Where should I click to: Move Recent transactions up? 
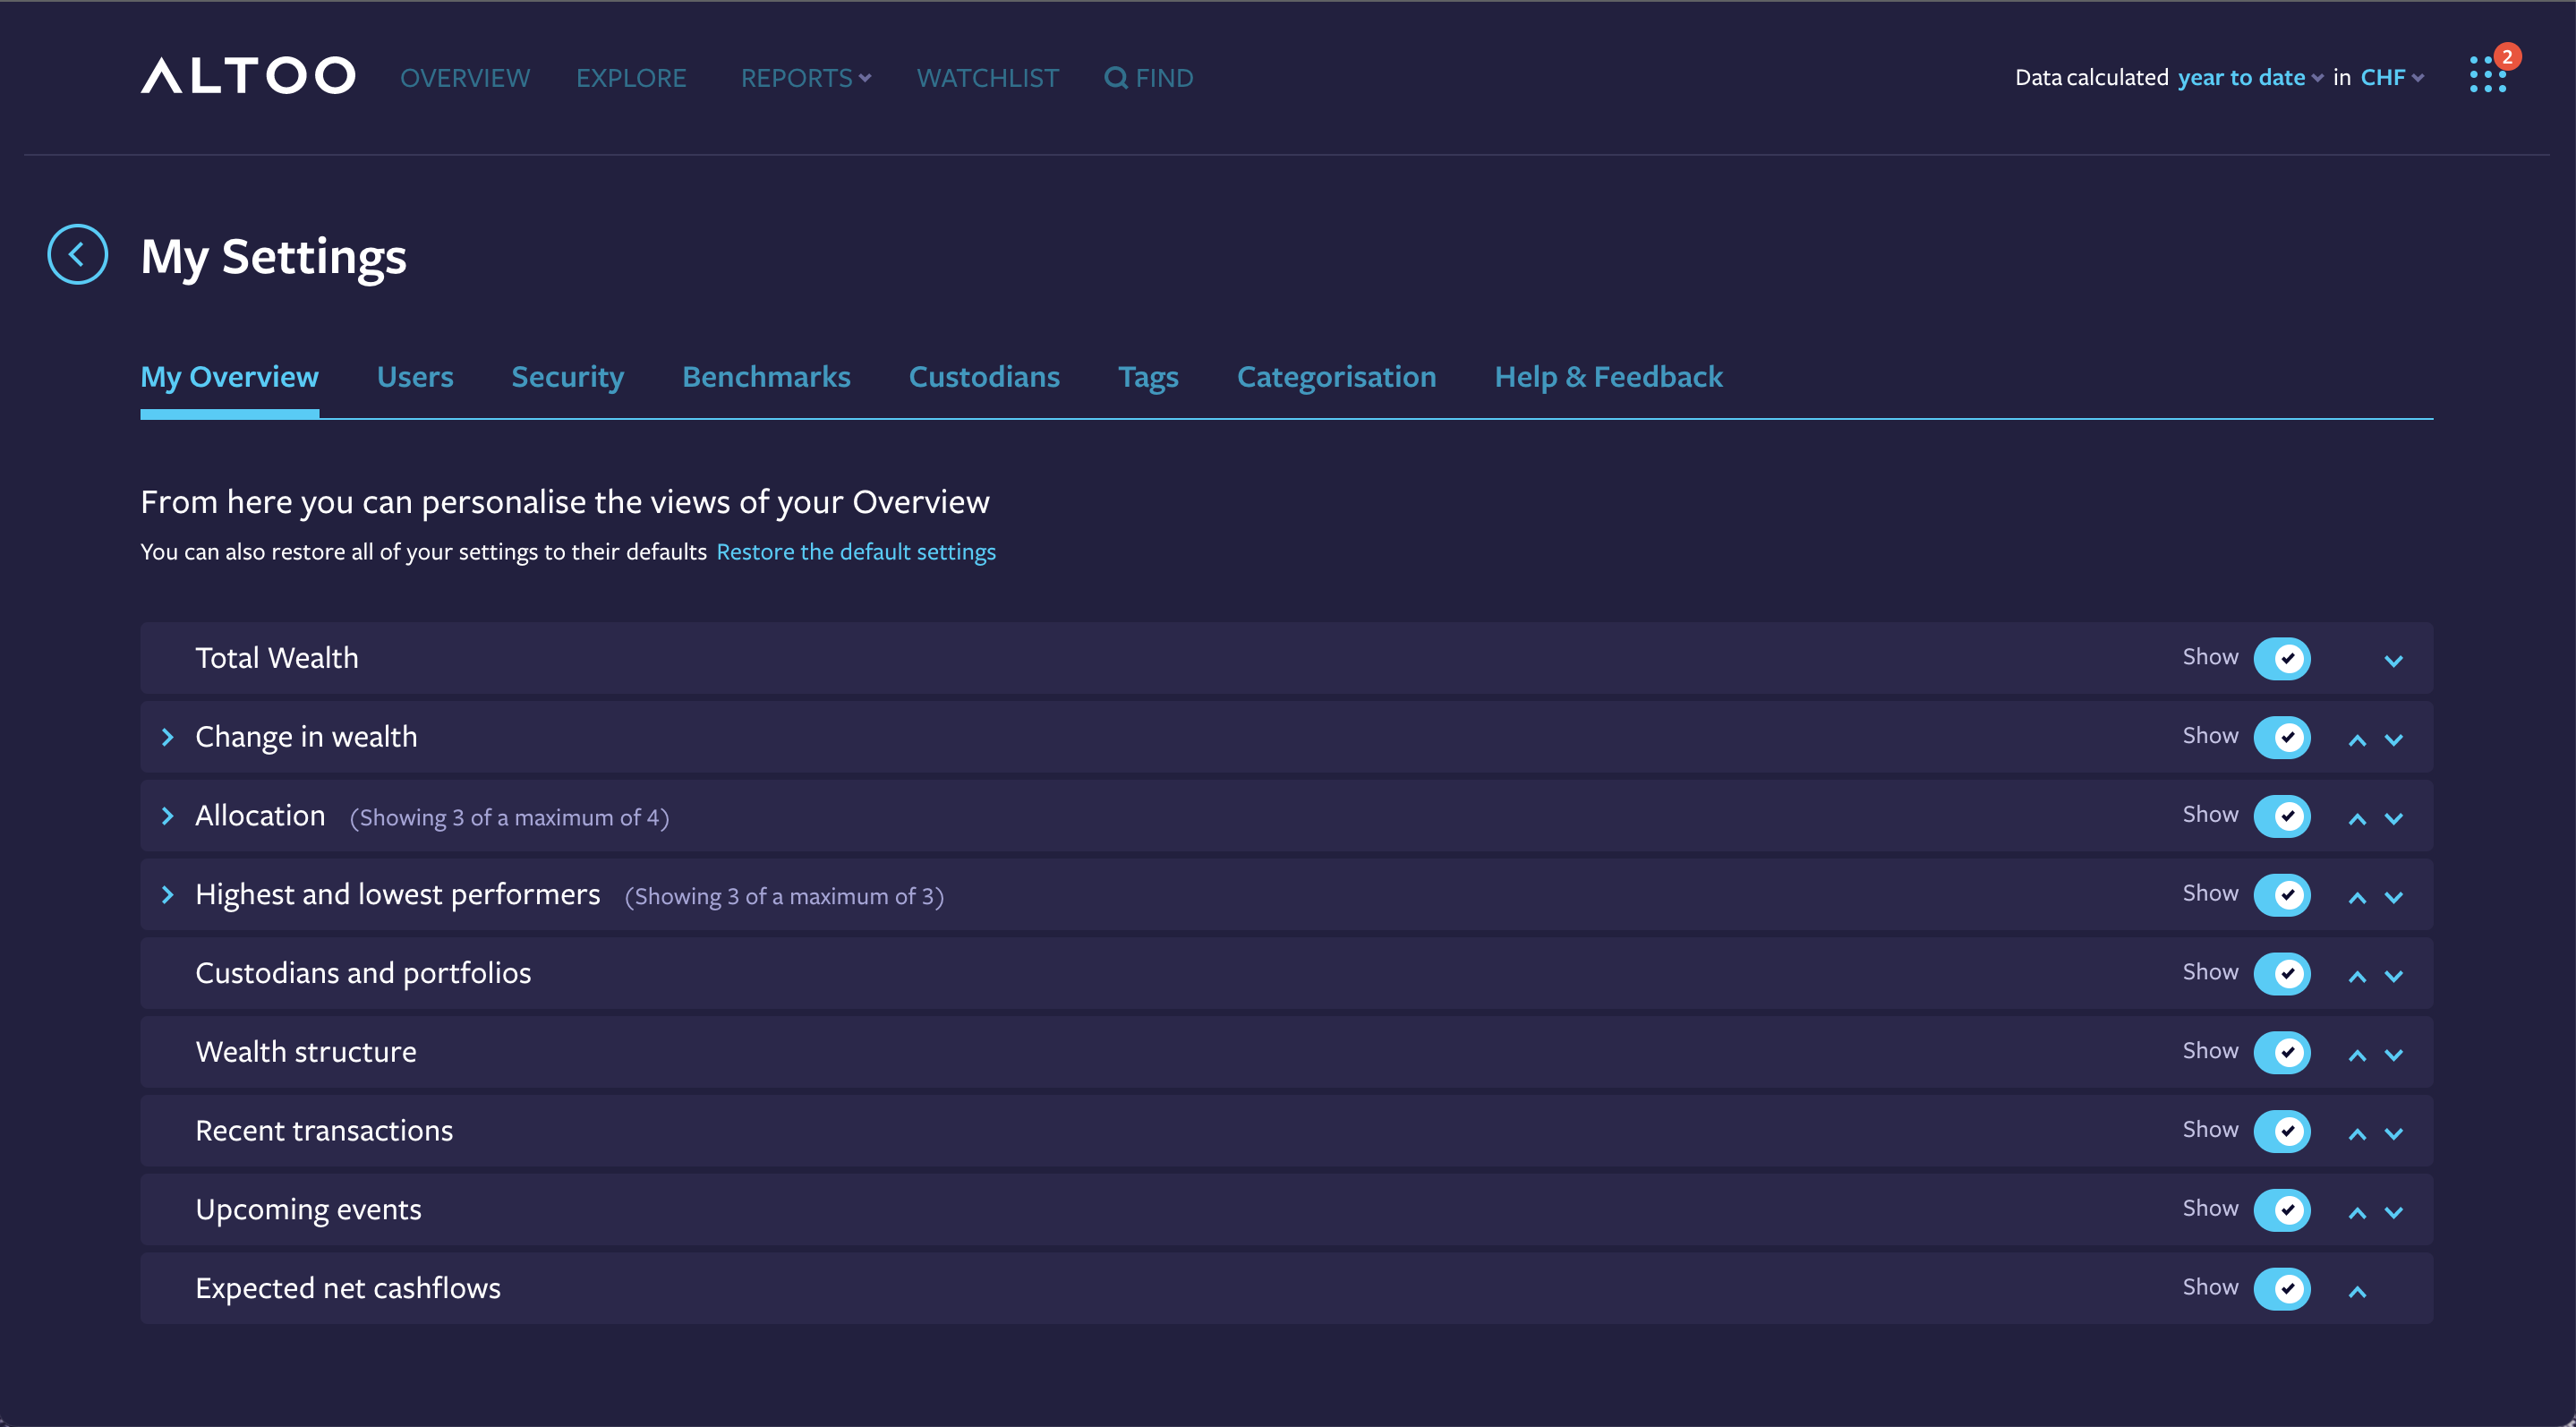pyautogui.click(x=2357, y=1135)
